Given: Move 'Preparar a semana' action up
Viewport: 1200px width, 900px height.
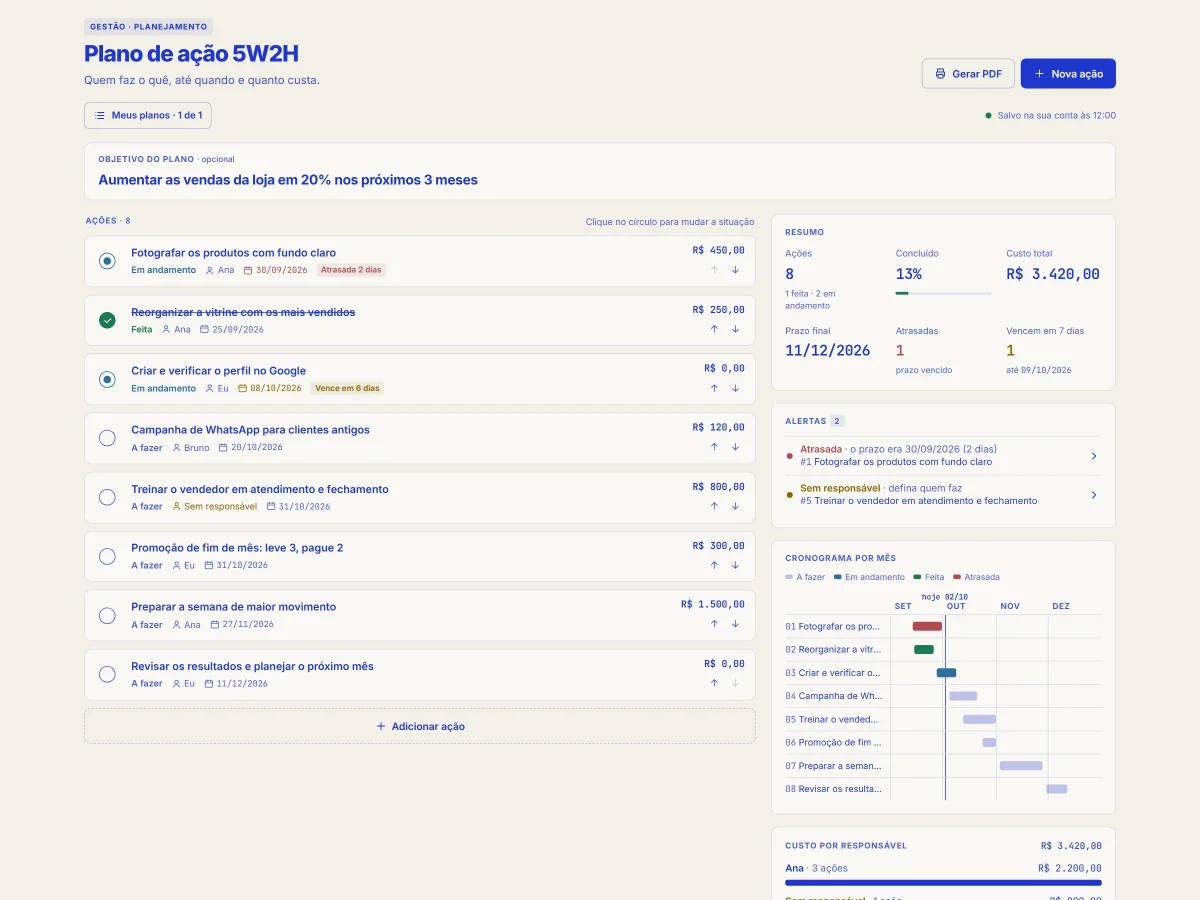Looking at the screenshot, I should click(x=714, y=624).
